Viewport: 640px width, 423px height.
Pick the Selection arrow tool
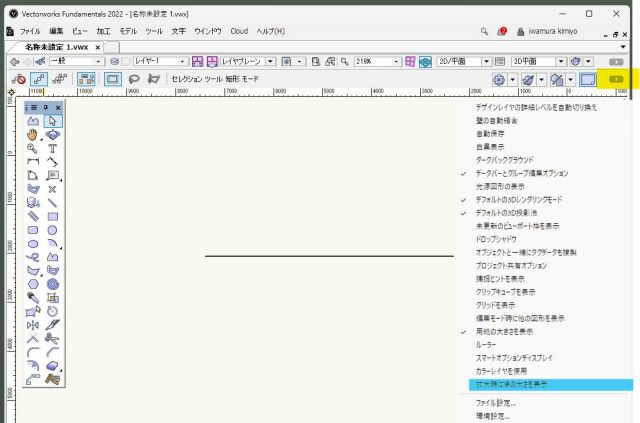coord(52,121)
